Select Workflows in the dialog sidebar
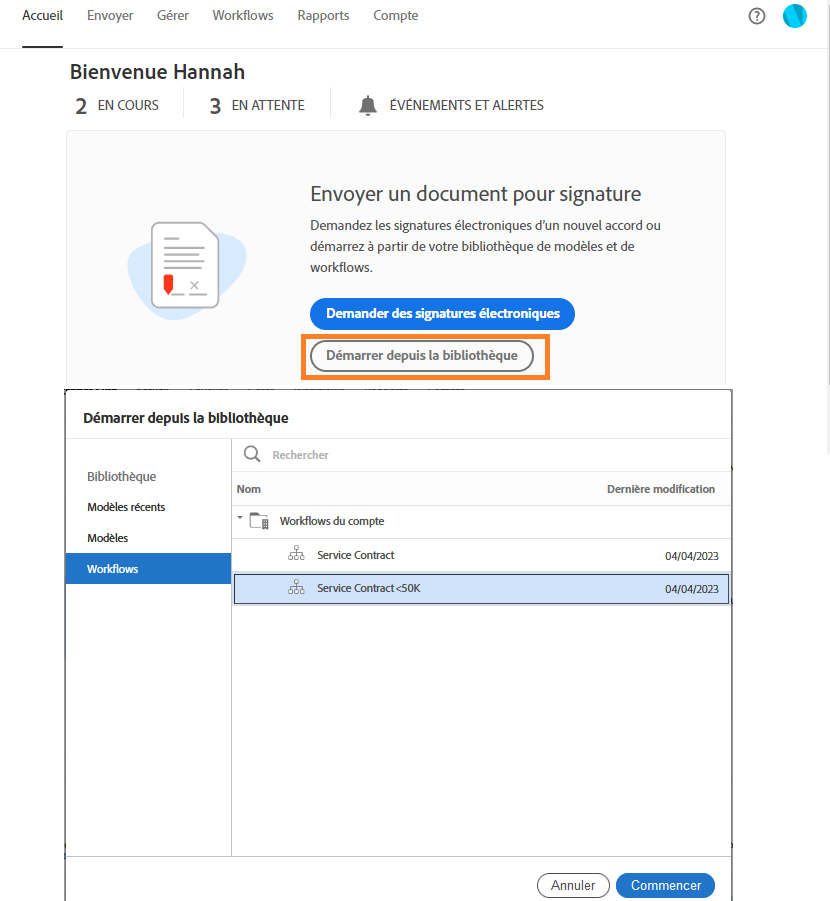The height and width of the screenshot is (901, 830). coord(148,569)
